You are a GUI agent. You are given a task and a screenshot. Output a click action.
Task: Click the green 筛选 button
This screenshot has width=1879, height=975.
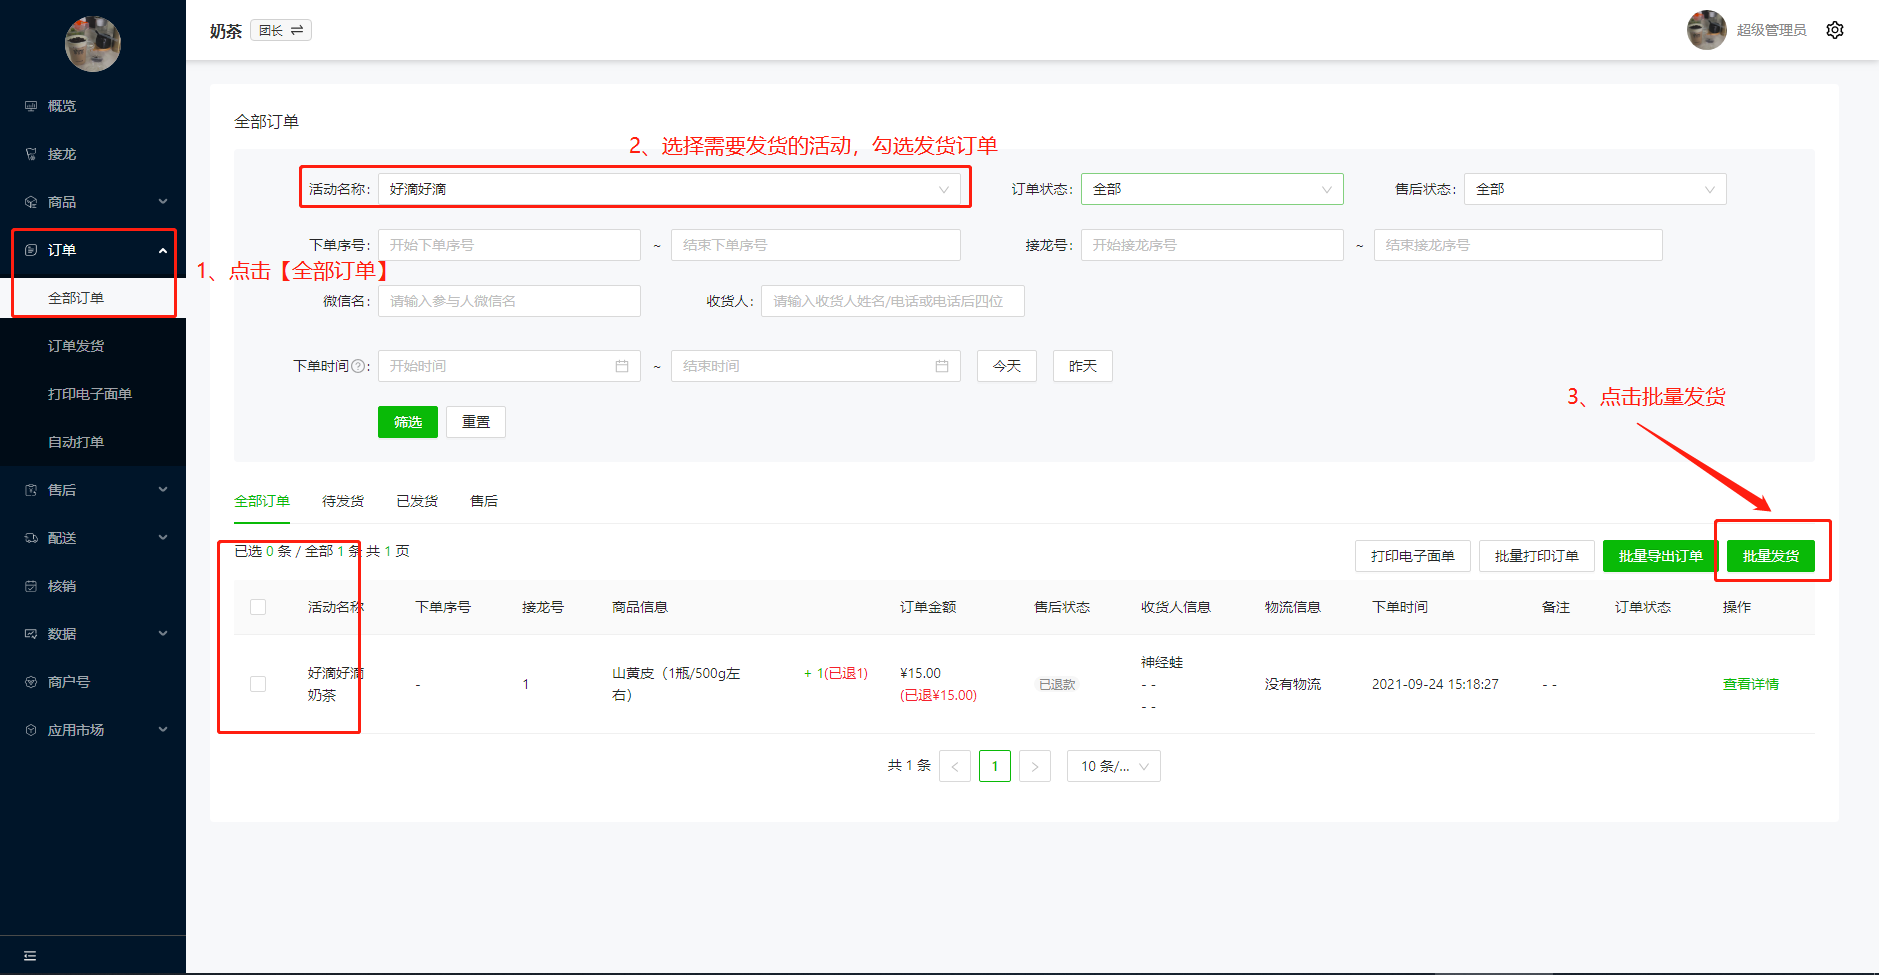click(408, 422)
